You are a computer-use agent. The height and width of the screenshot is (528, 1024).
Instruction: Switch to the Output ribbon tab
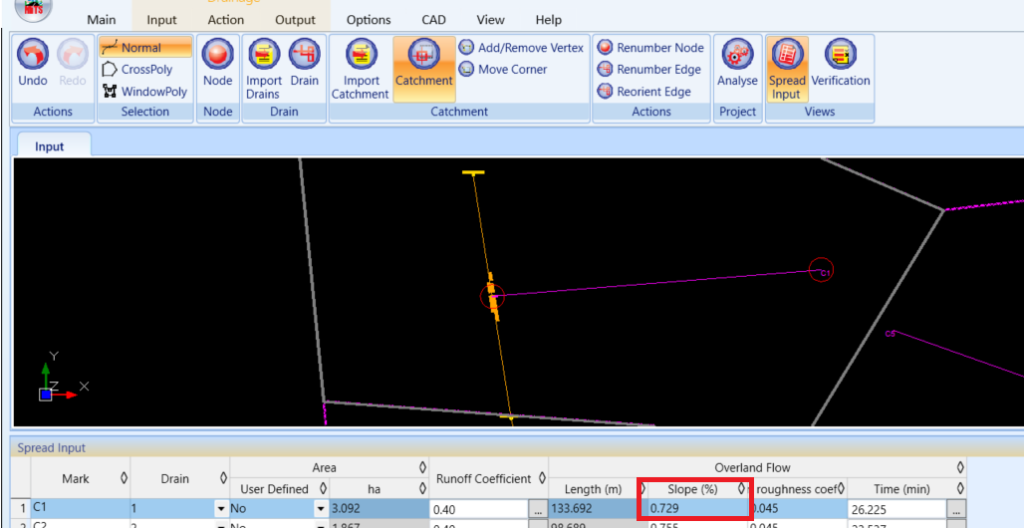coord(295,20)
